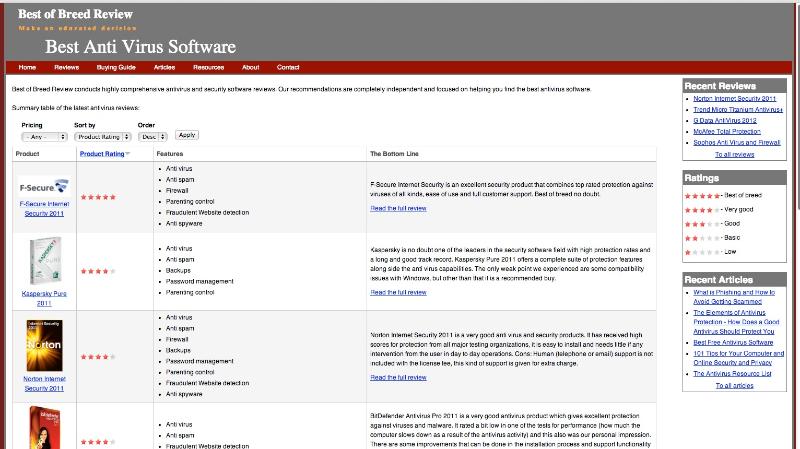
Task: Open G Data Anti Virus 2012 review
Action: coord(725,121)
